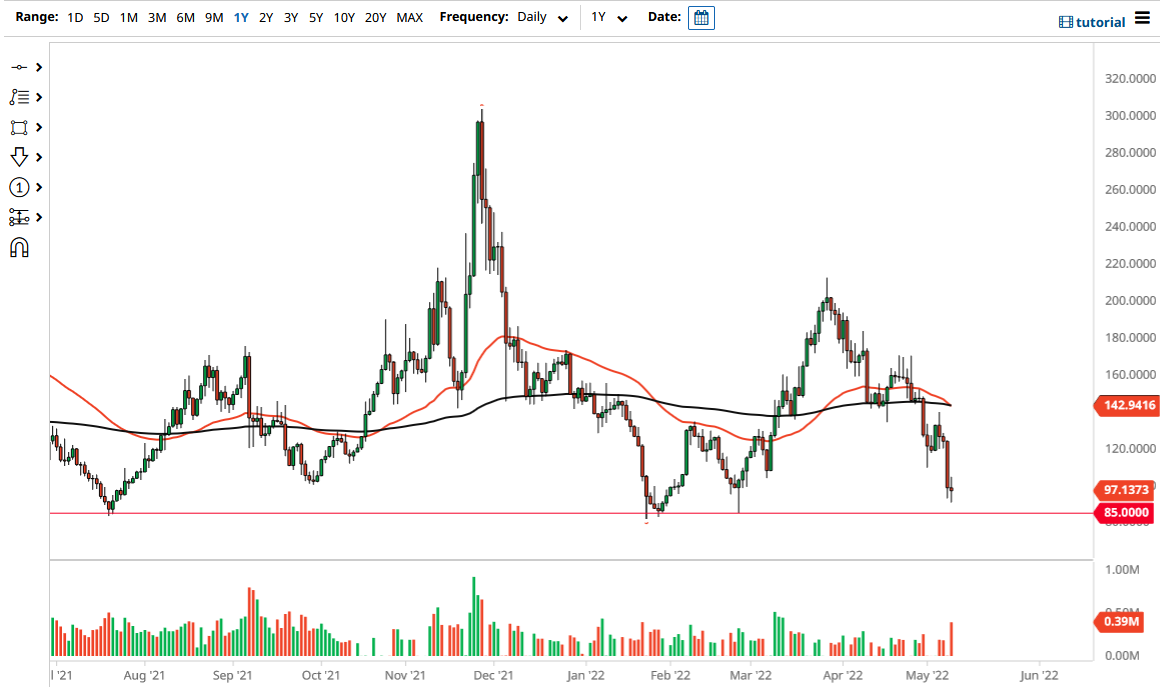
Task: Select the MAX range option
Action: click(x=409, y=17)
